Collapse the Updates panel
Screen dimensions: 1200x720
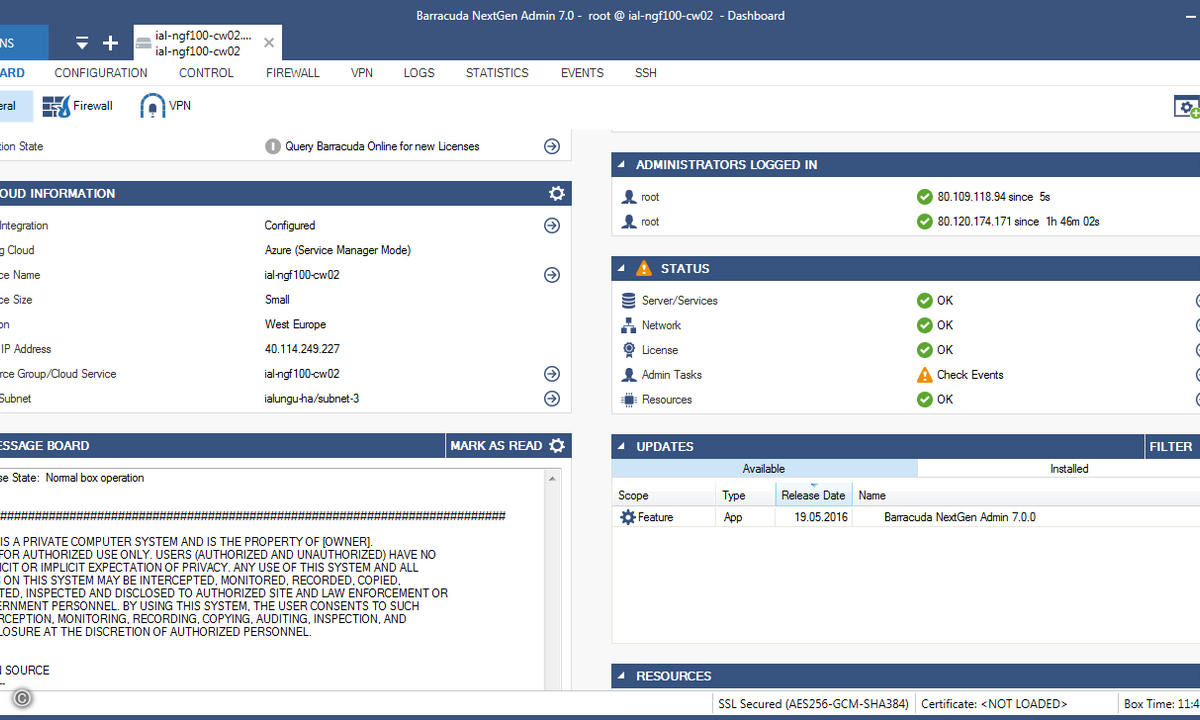[622, 447]
